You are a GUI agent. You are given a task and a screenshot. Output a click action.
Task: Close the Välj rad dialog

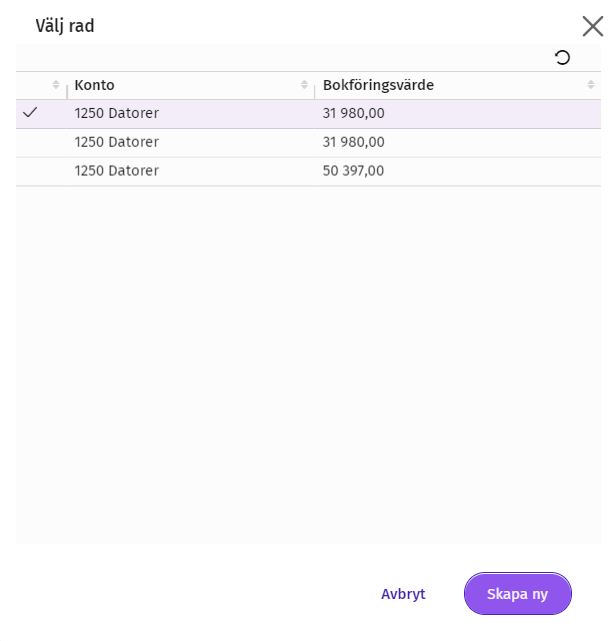click(x=592, y=27)
